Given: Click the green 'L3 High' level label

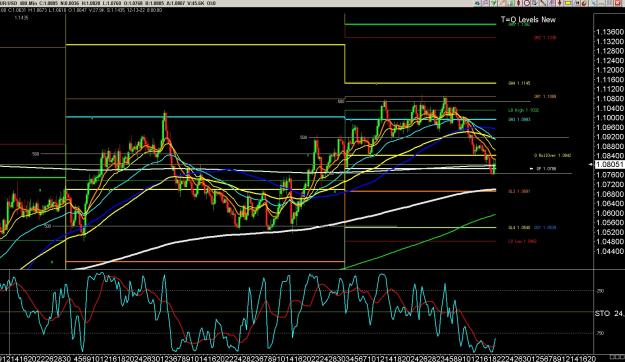Looking at the screenshot, I should click(x=524, y=110).
